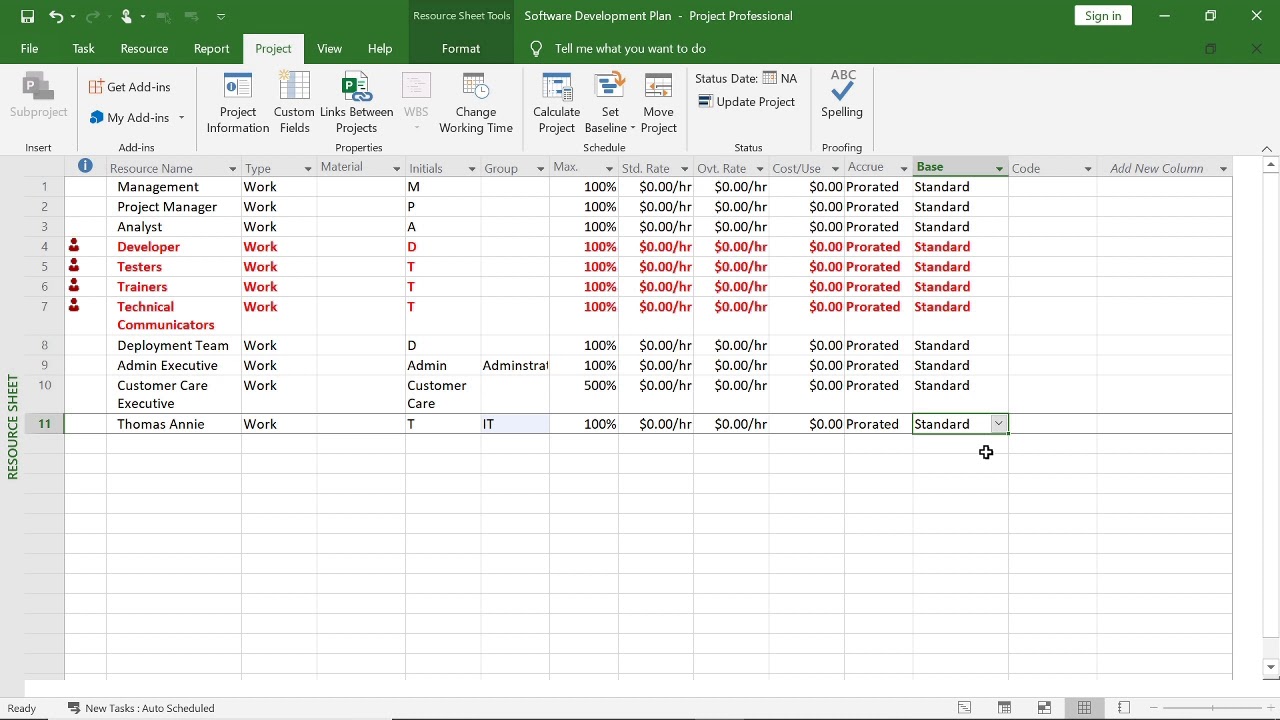Click overallocated indicator on Developer row

(x=74, y=246)
